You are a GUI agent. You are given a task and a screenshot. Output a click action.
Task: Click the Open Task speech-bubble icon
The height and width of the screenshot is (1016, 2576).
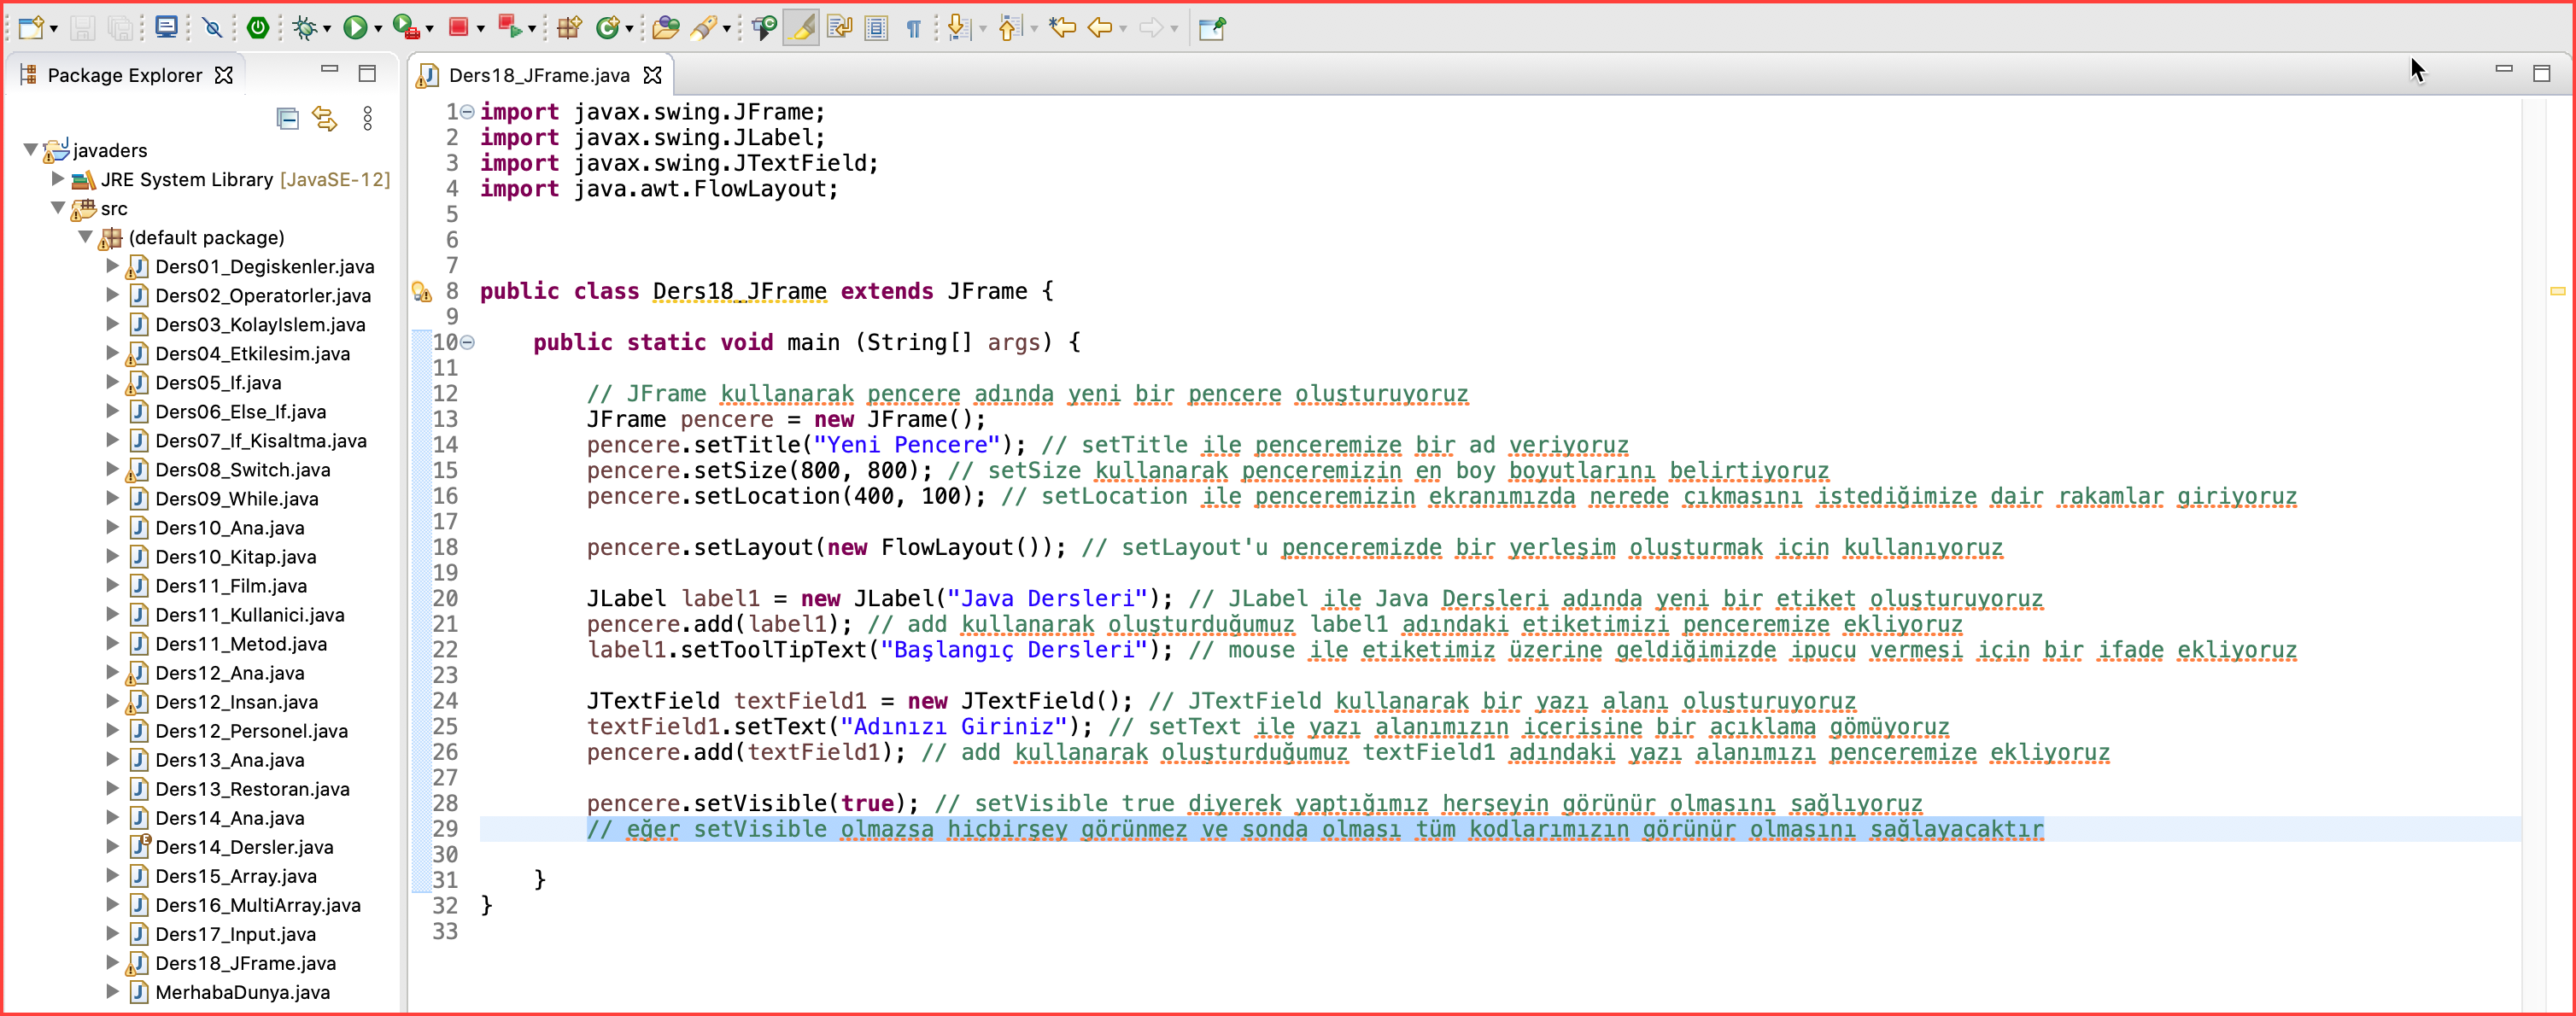pyautogui.click(x=765, y=28)
